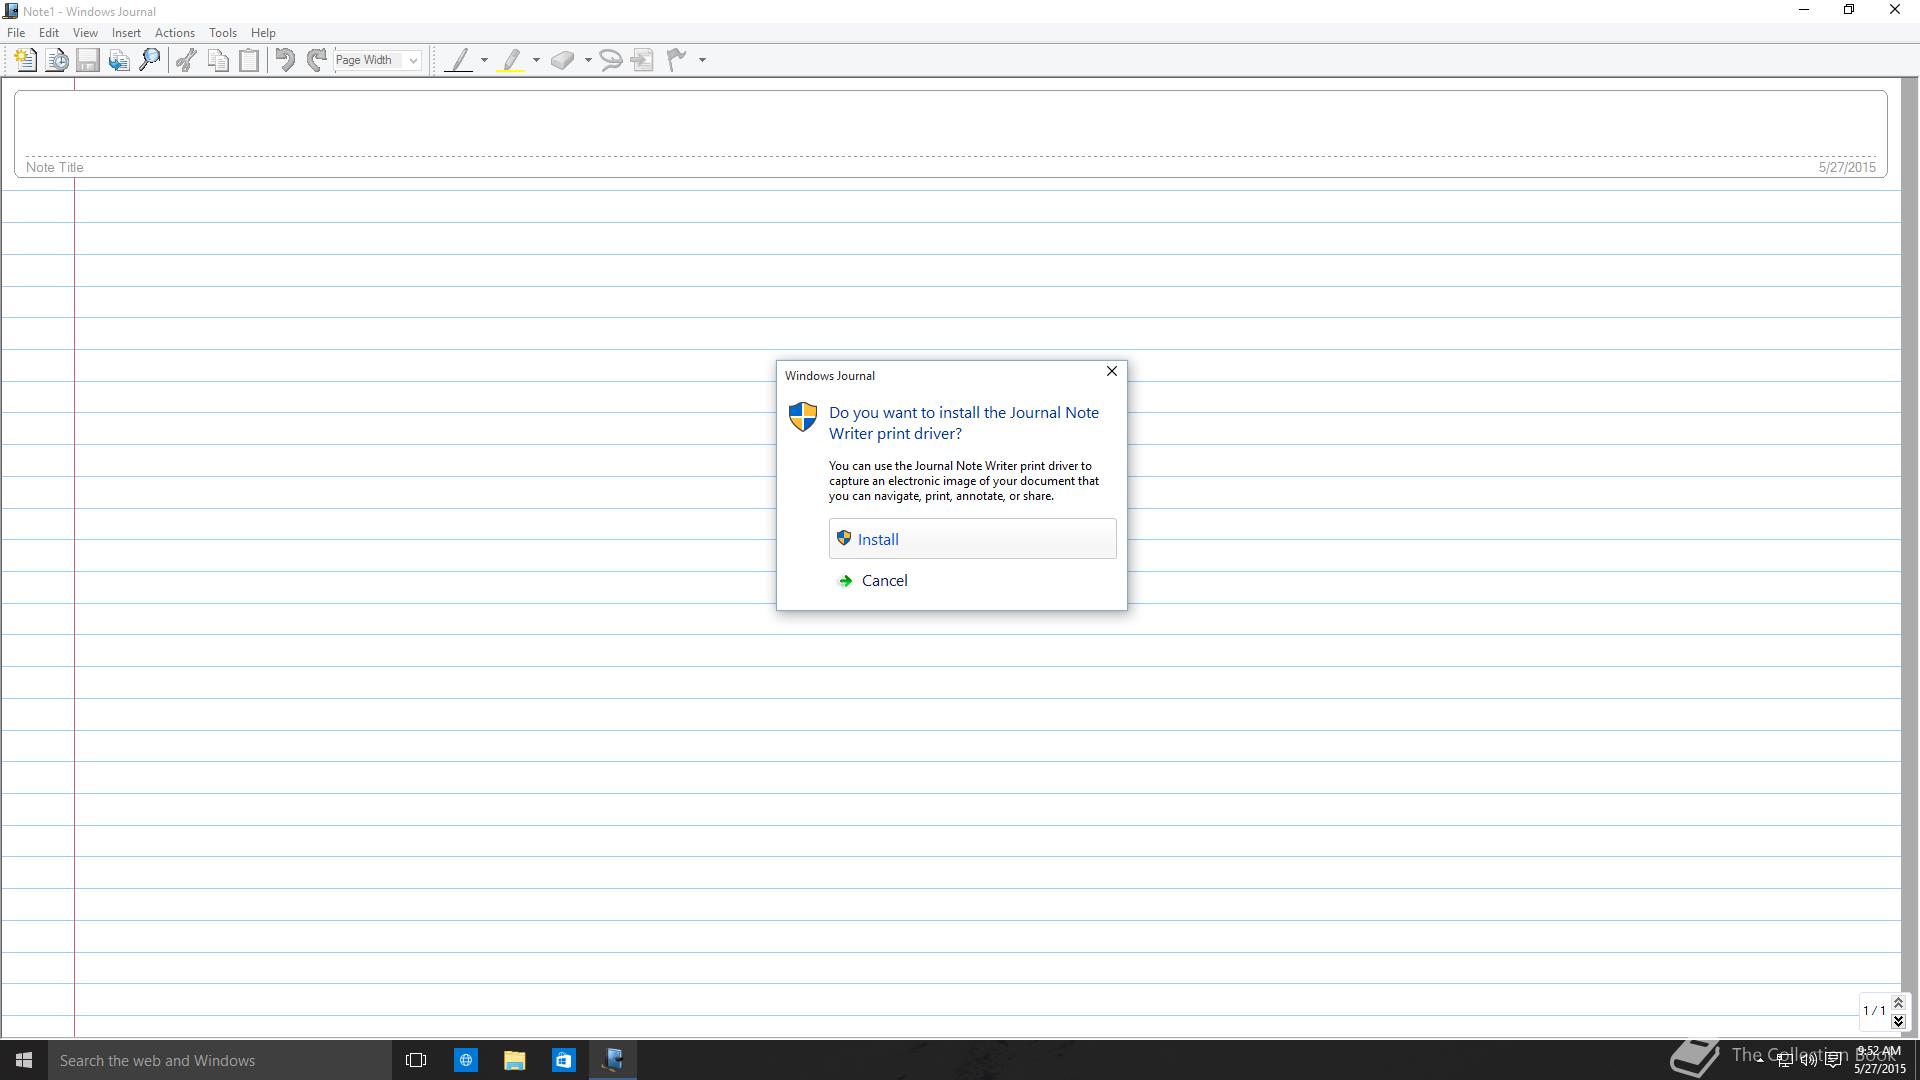Image resolution: width=1920 pixels, height=1080 pixels.
Task: Open the Actions menu
Action: 175,33
